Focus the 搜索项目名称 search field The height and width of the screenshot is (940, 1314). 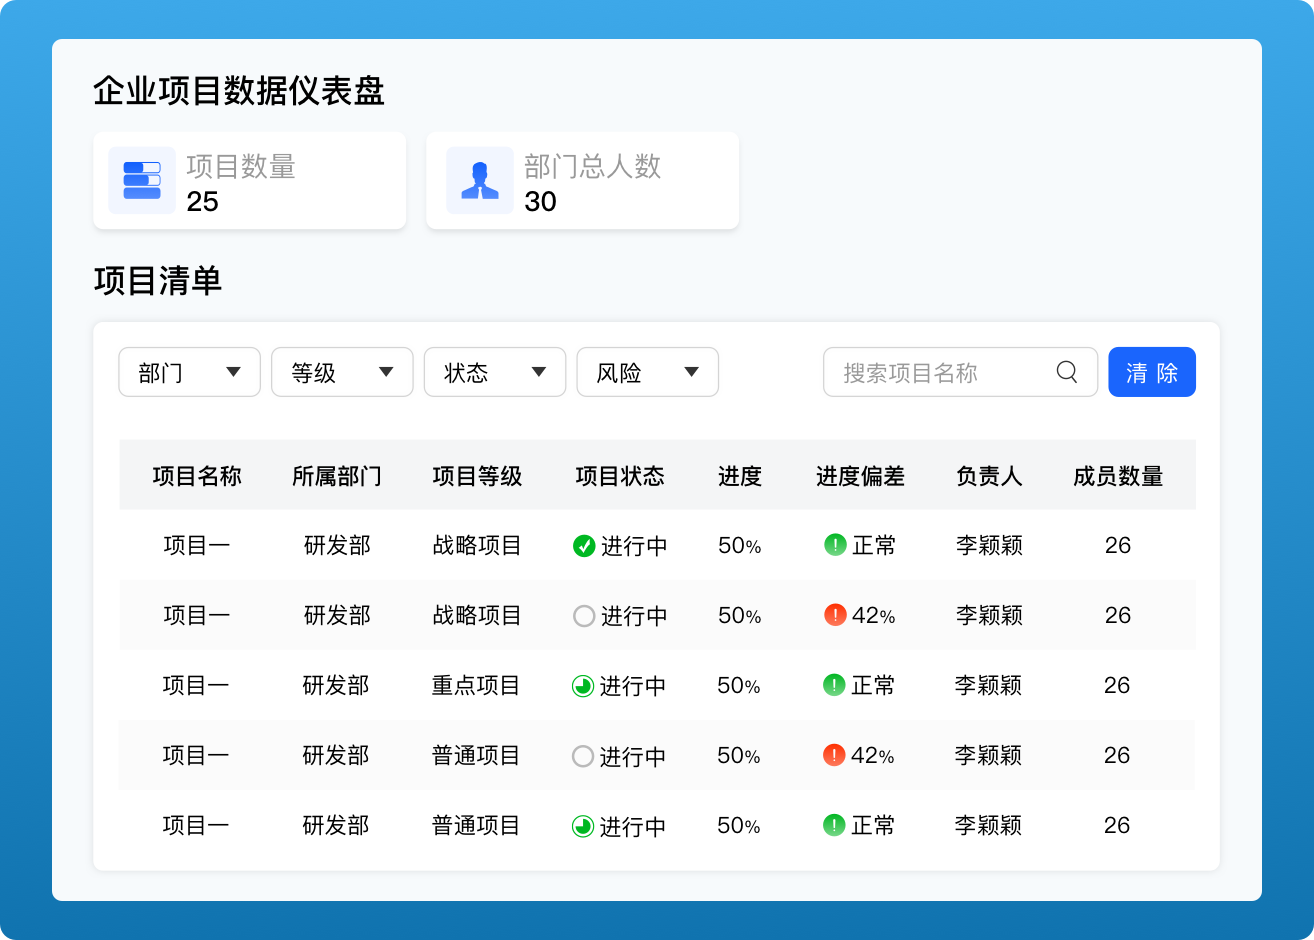pyautogui.click(x=940, y=372)
